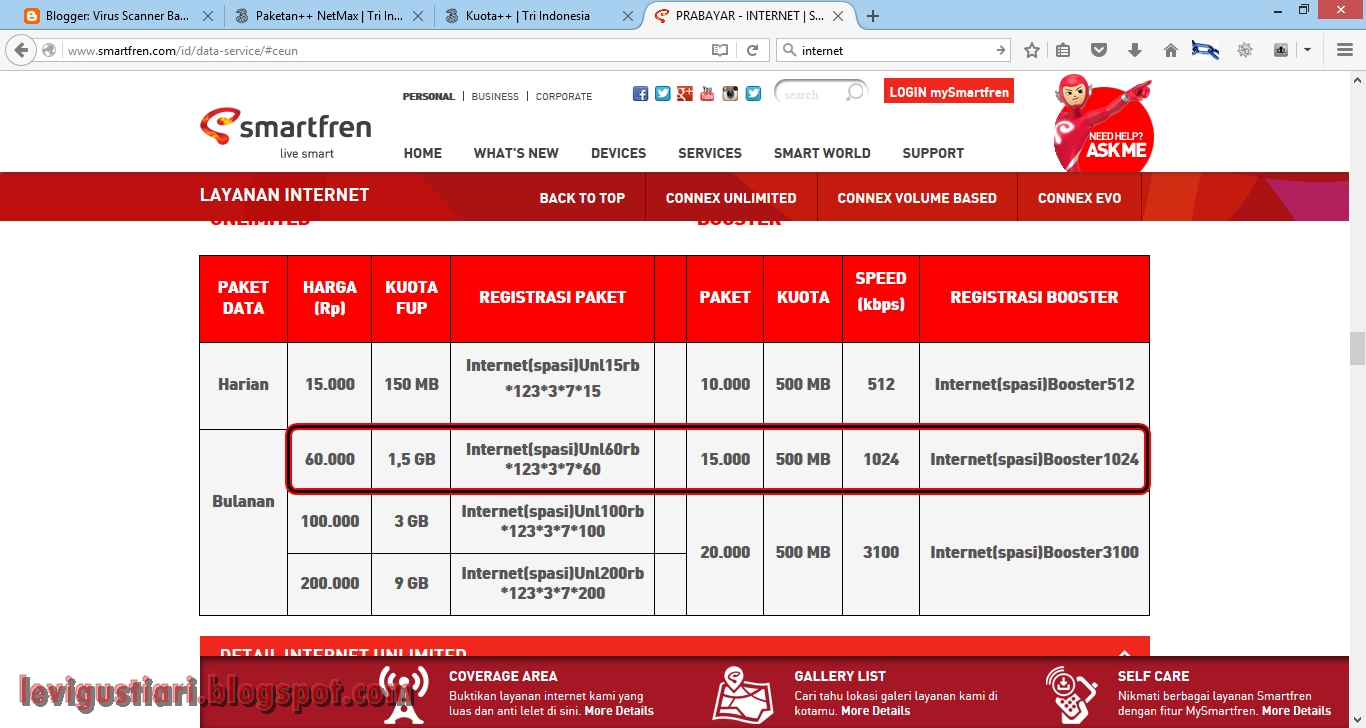Click the Internet(spasi)Booster512 cell
Image resolution: width=1366 pixels, height=728 pixels.
pyautogui.click(x=1034, y=384)
